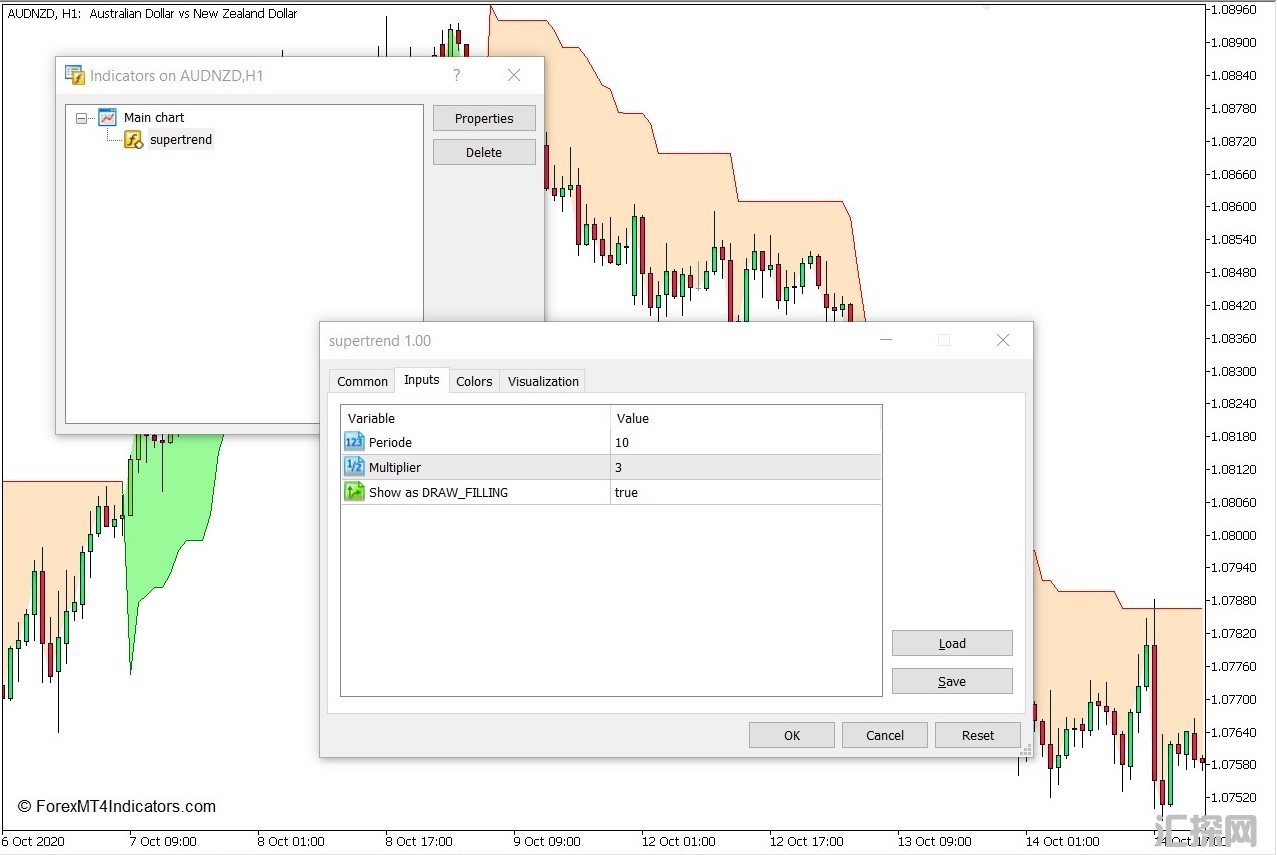Click the help question mark button

[457, 75]
